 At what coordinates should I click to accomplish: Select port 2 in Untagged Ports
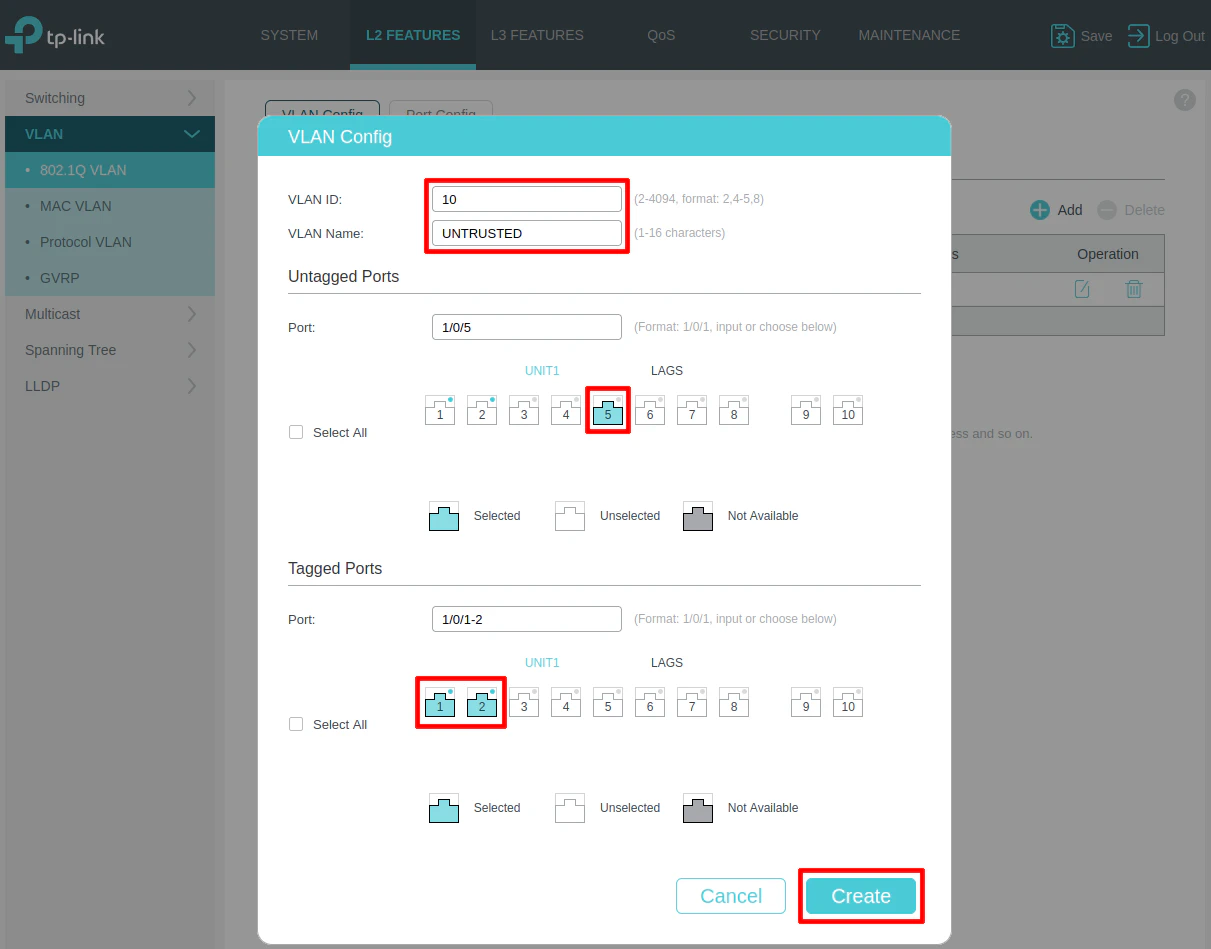[x=482, y=410]
